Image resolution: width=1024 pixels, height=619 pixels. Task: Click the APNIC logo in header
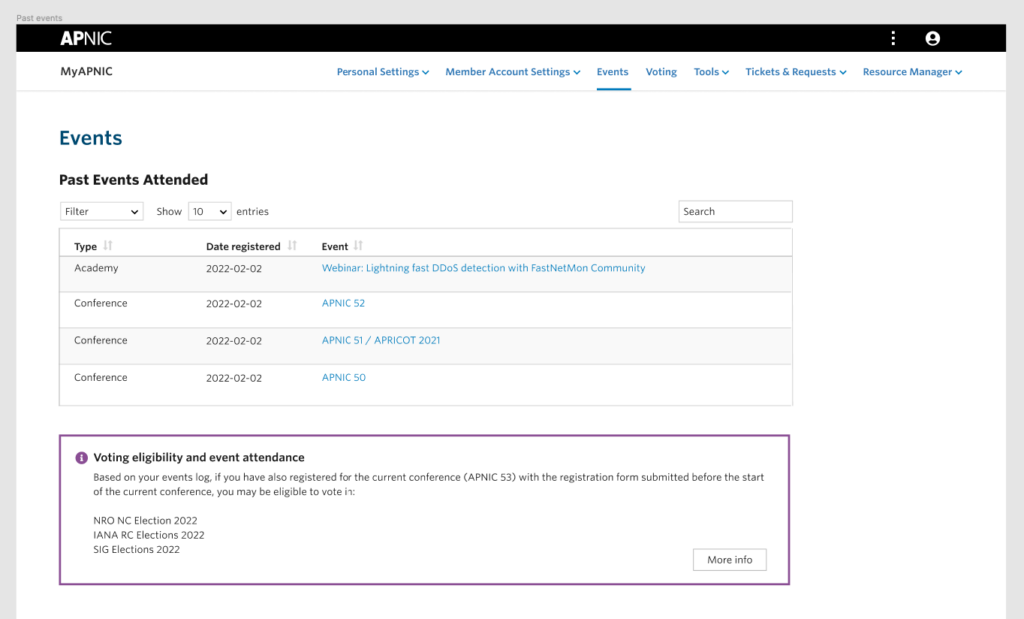pyautogui.click(x=86, y=39)
